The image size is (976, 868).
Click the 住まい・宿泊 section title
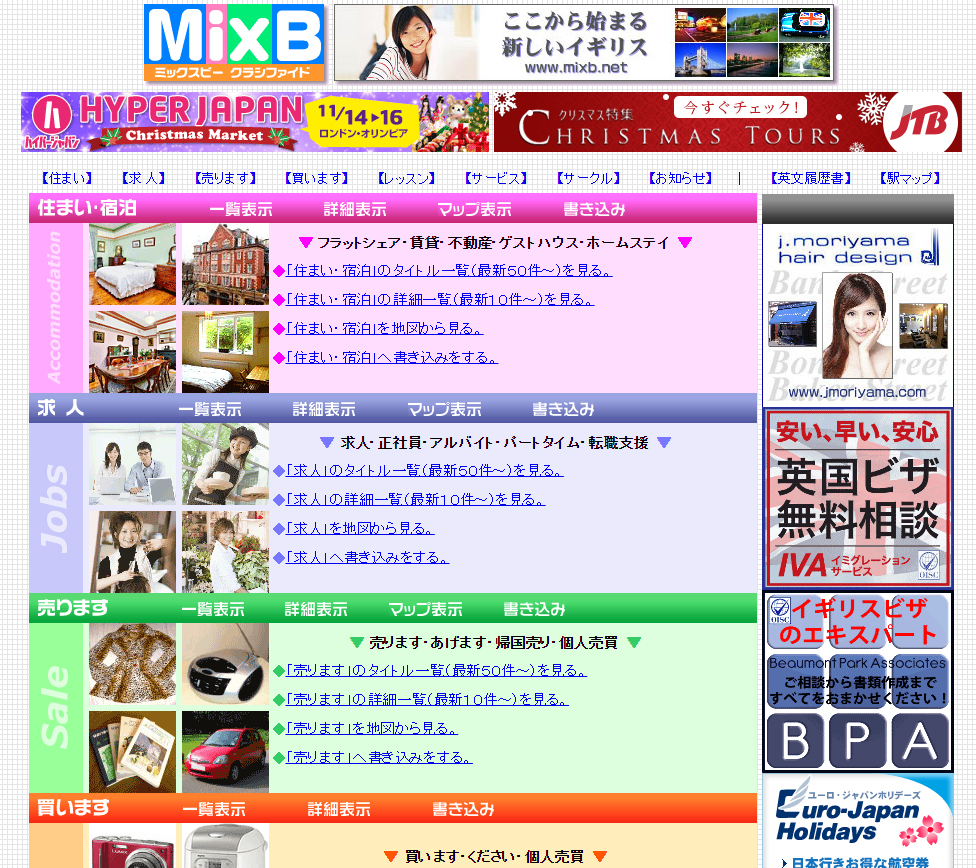(87, 208)
